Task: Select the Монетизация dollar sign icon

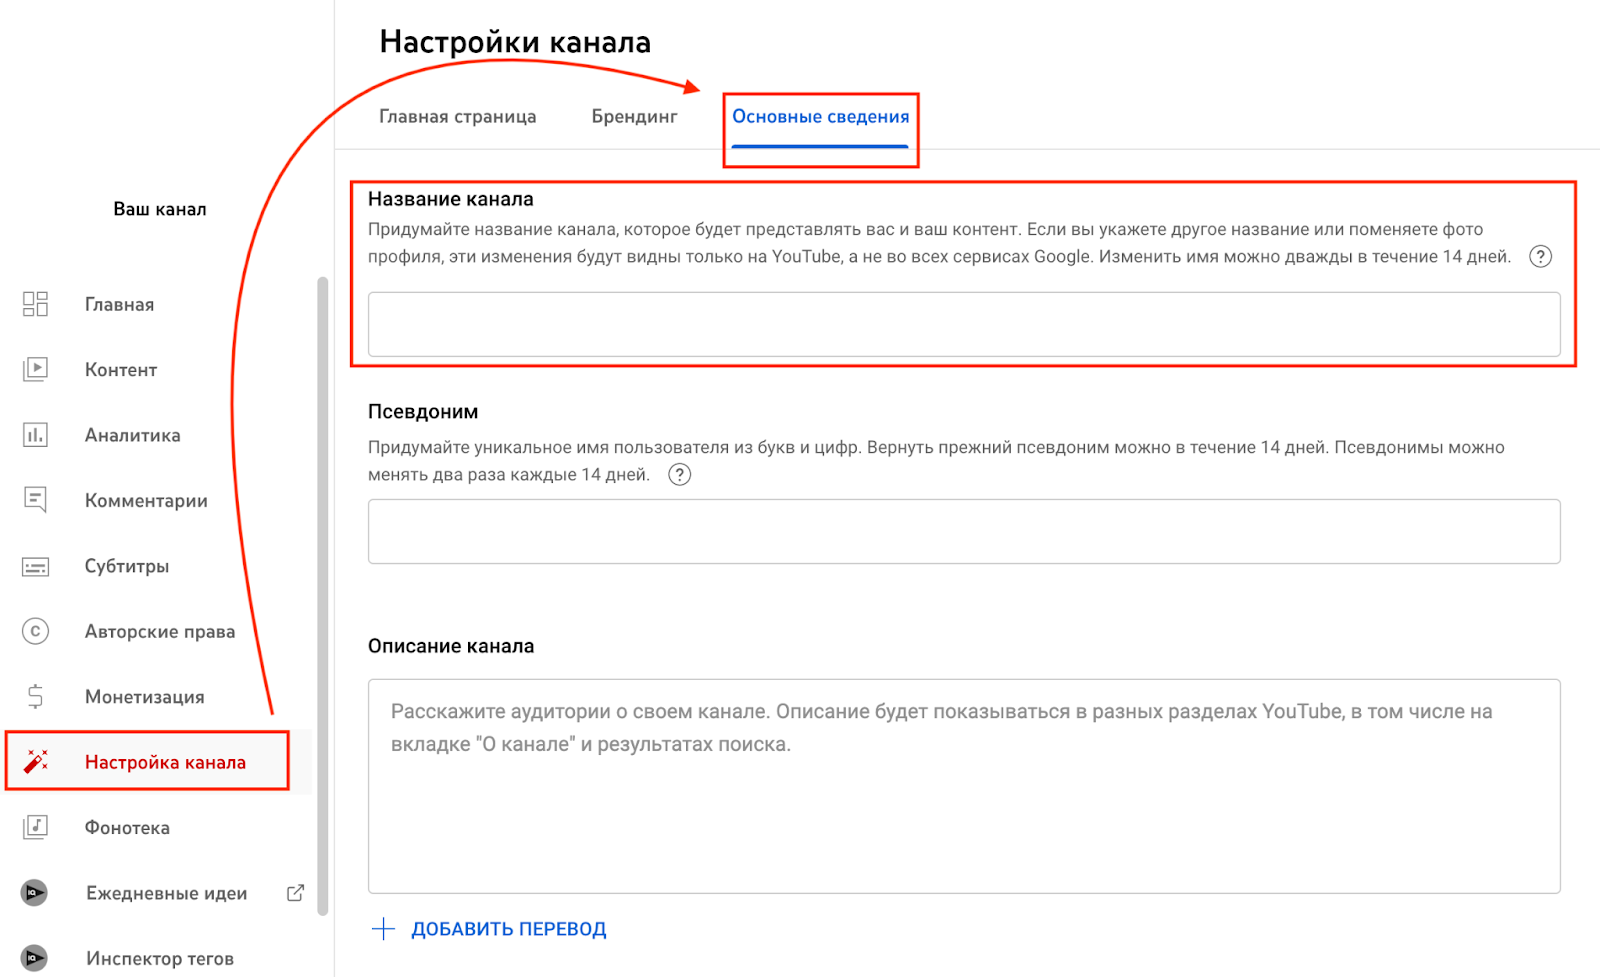Action: 35,696
